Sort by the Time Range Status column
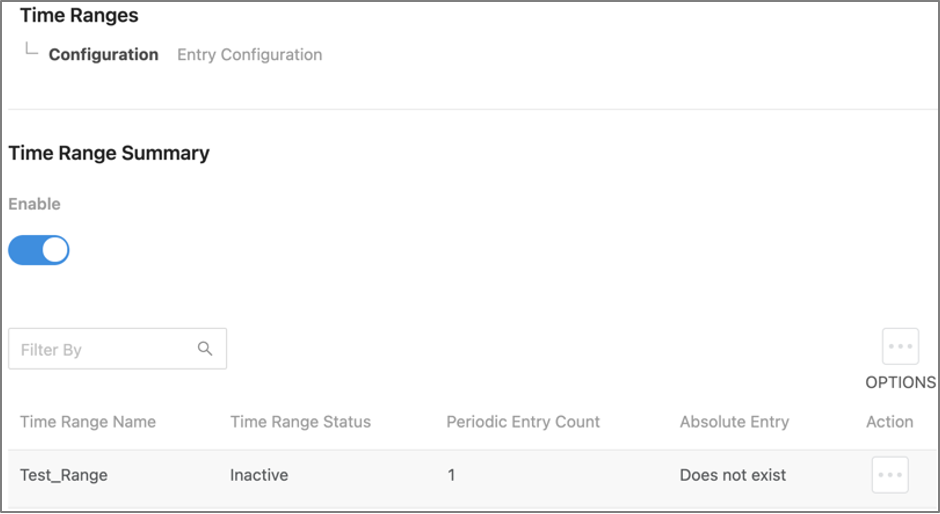This screenshot has height=514, width=940. [x=300, y=422]
